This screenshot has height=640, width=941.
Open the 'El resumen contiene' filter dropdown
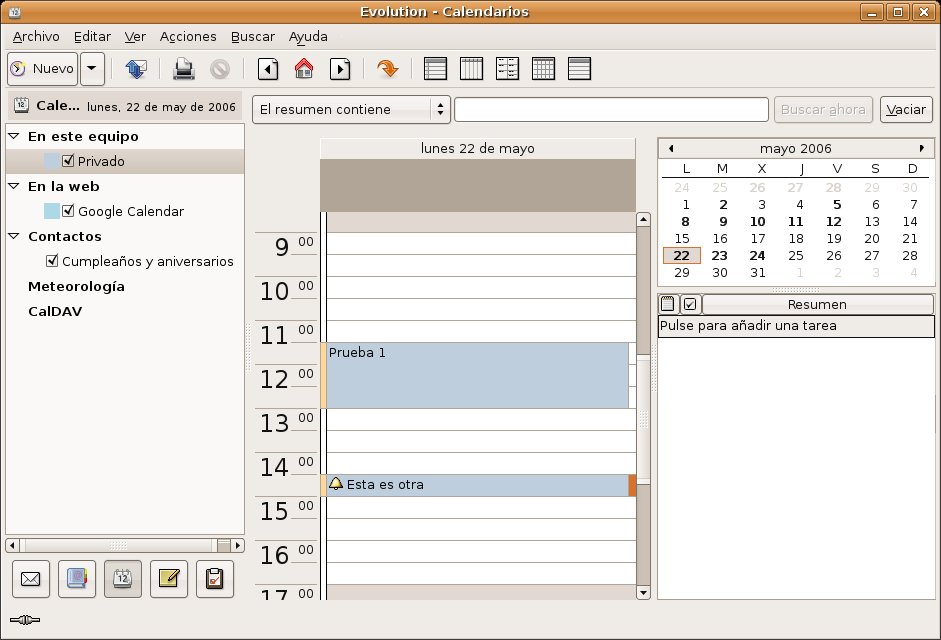click(351, 110)
